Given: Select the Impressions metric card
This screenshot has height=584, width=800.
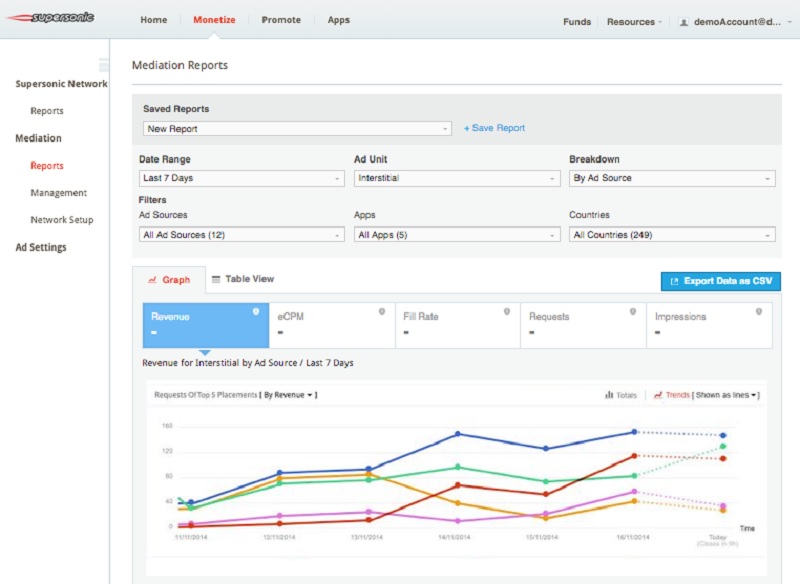Looking at the screenshot, I should (709, 325).
